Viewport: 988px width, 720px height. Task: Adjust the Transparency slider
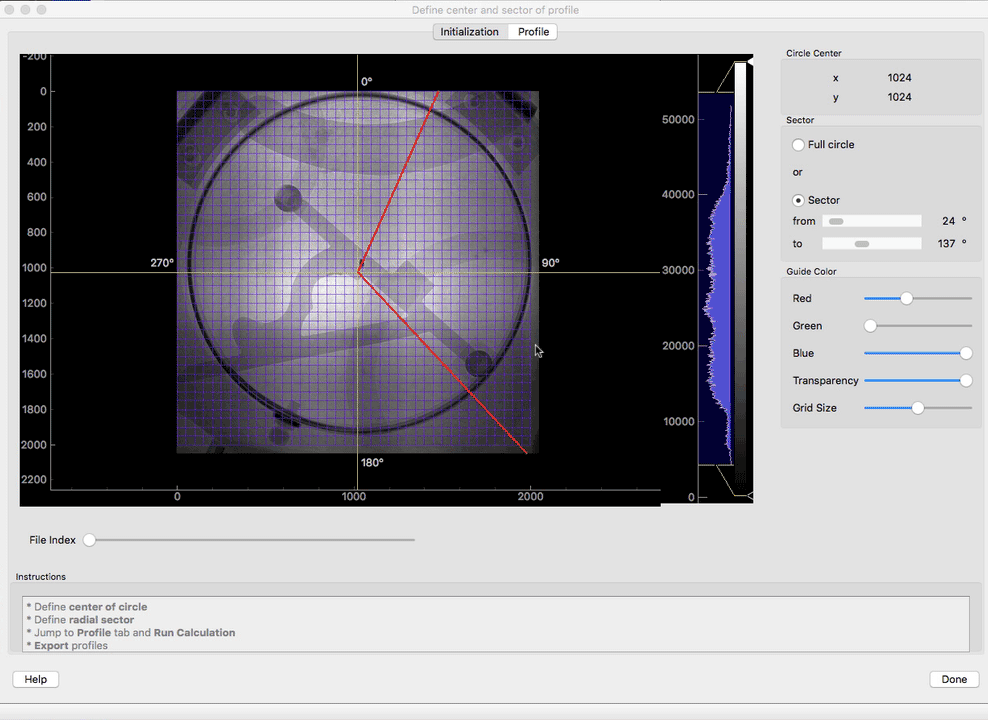pos(965,380)
